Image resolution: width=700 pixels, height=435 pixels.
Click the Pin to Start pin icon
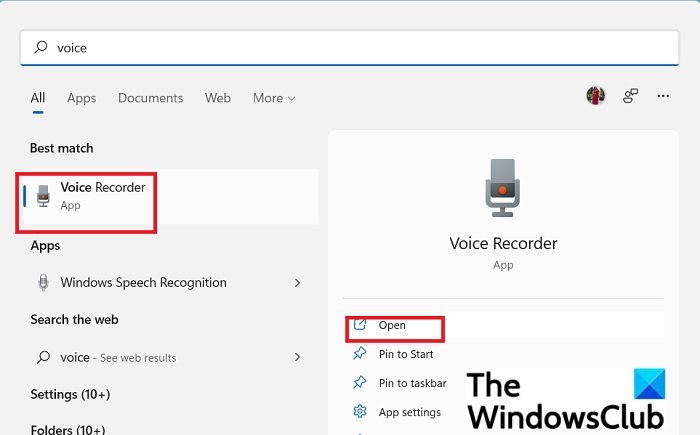coord(360,354)
